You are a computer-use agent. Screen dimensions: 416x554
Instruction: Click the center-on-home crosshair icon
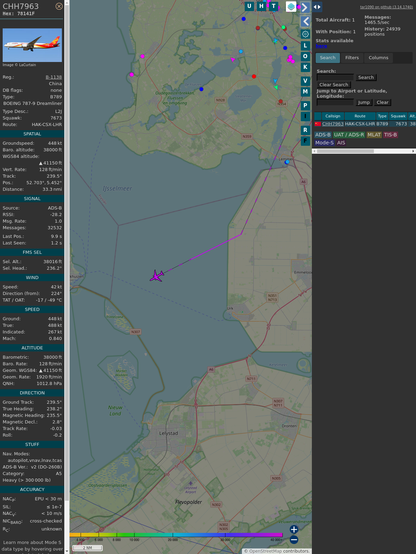305,34
